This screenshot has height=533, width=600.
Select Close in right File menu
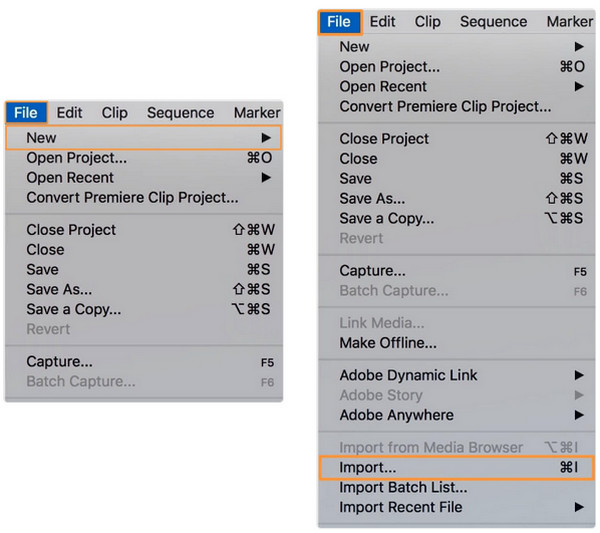457,158
